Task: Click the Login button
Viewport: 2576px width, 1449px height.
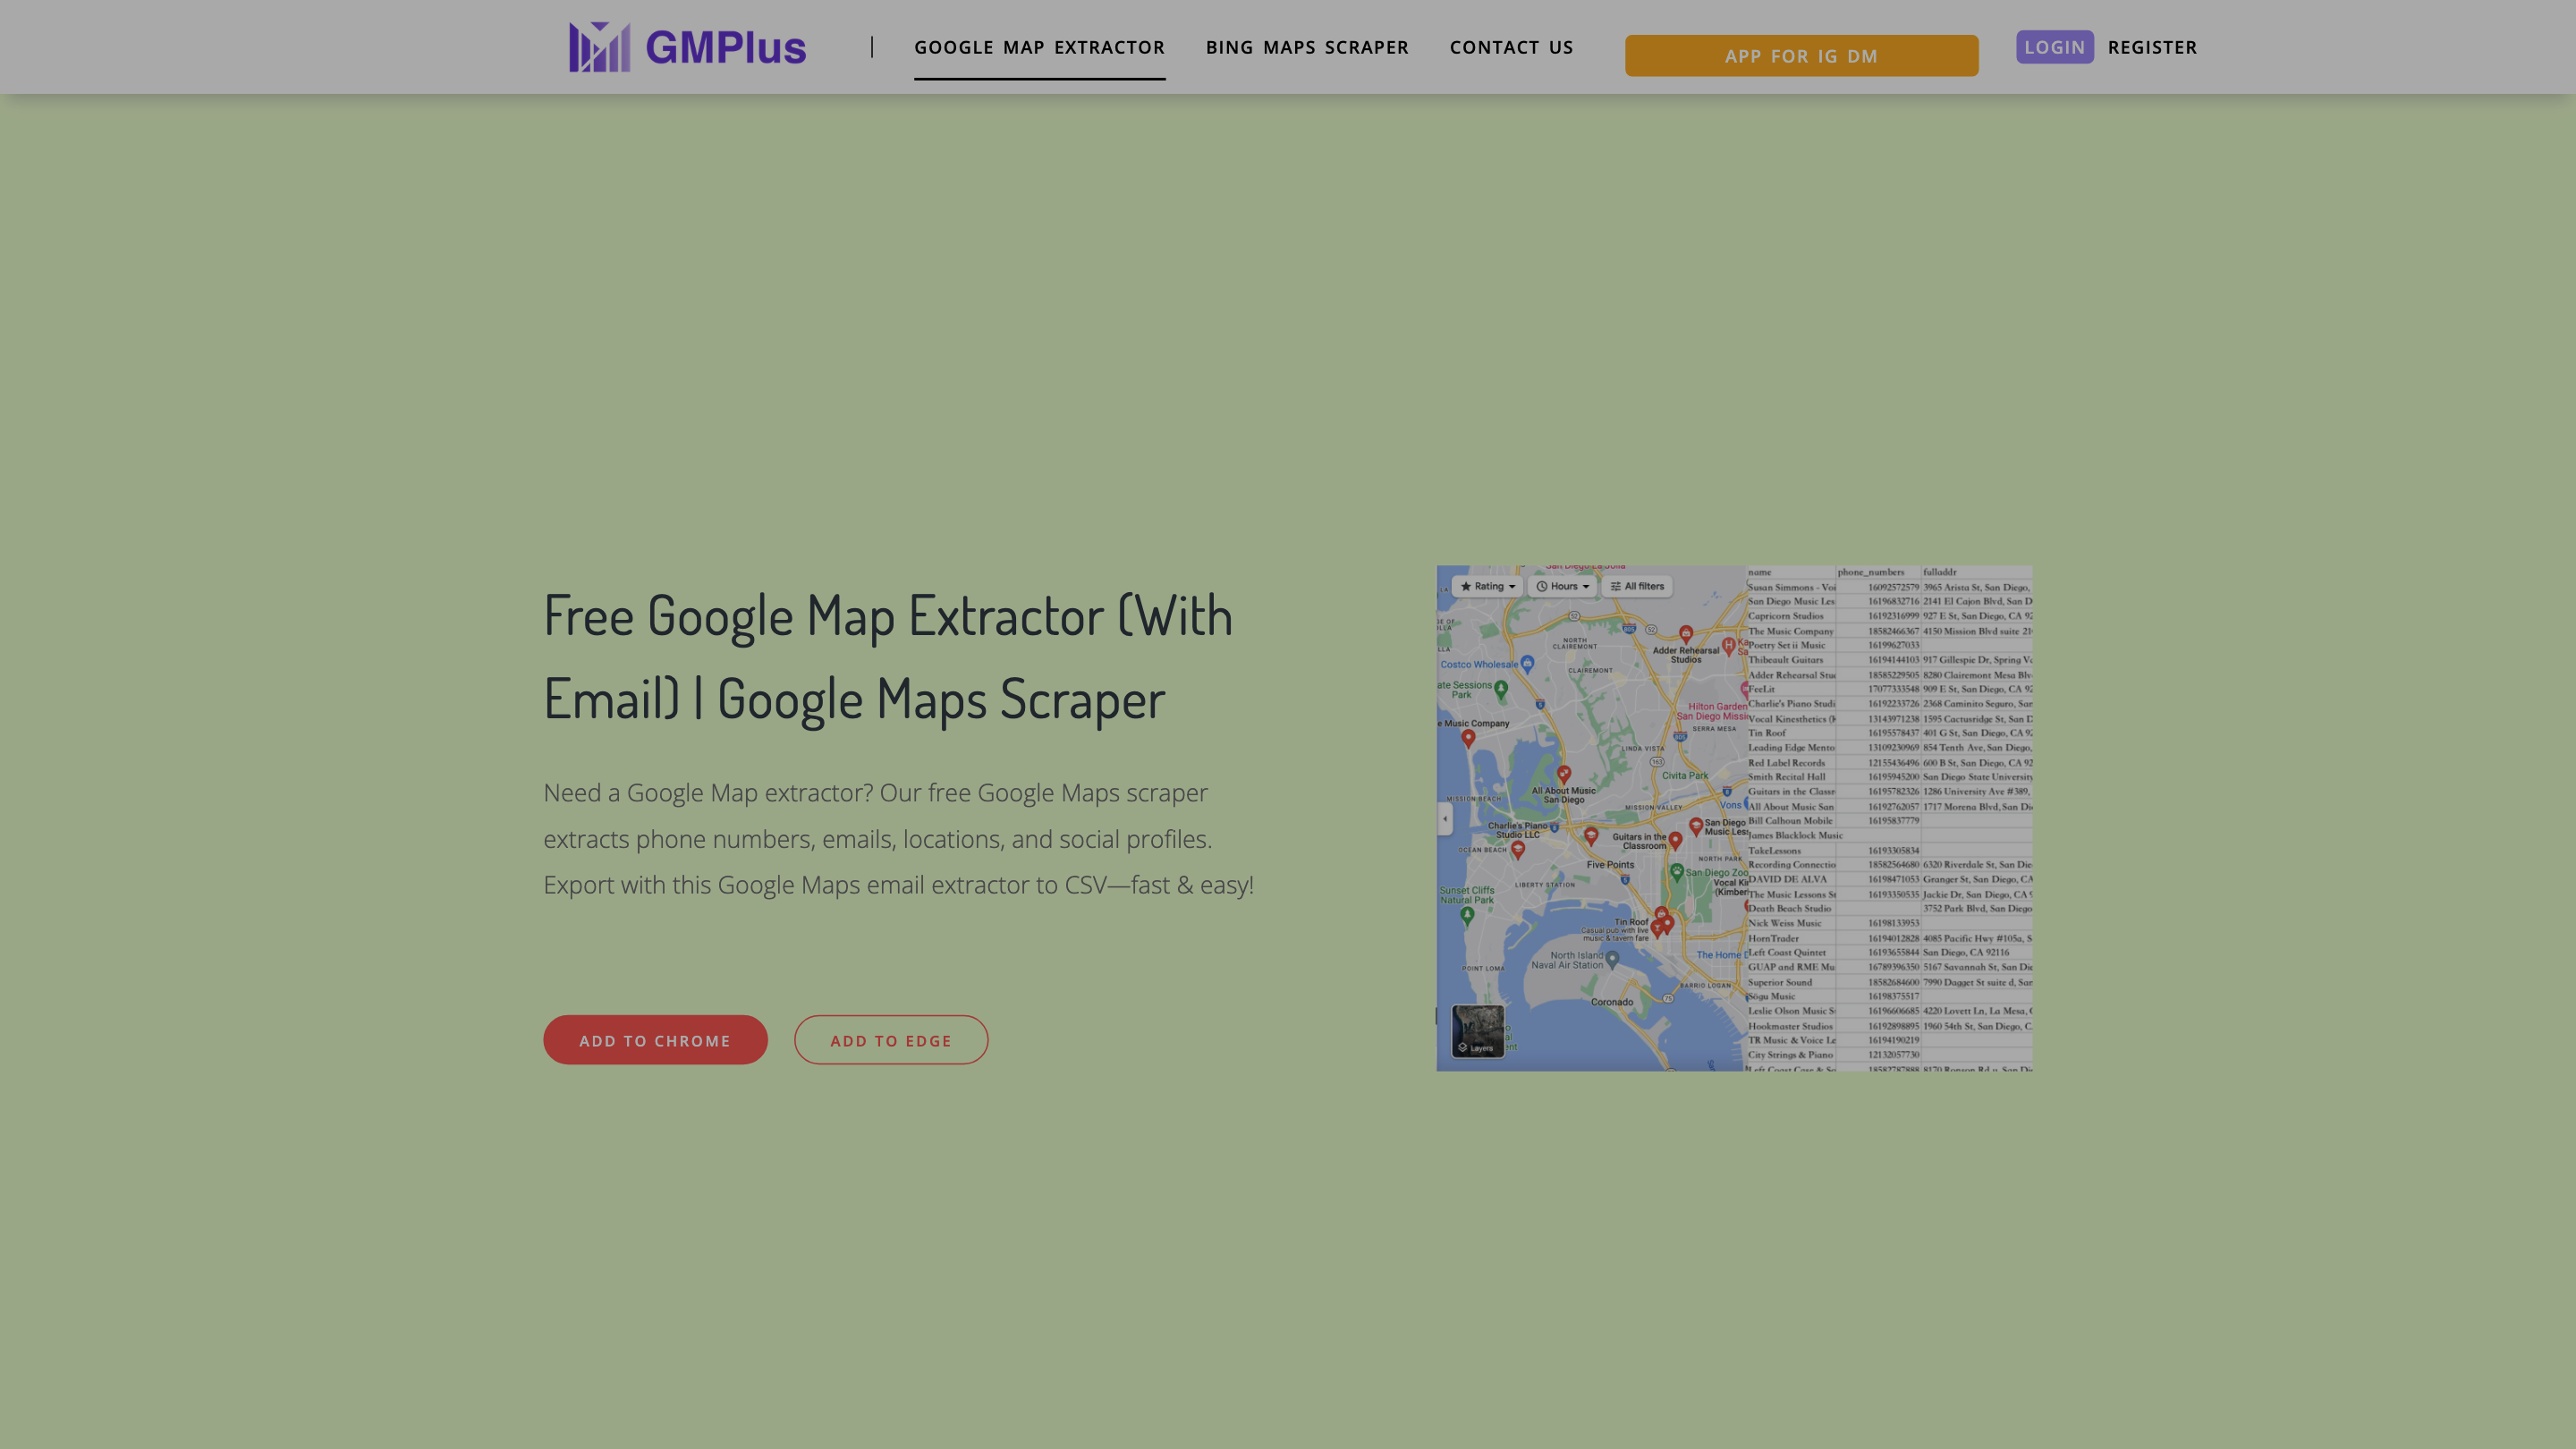Action: click(x=2054, y=47)
